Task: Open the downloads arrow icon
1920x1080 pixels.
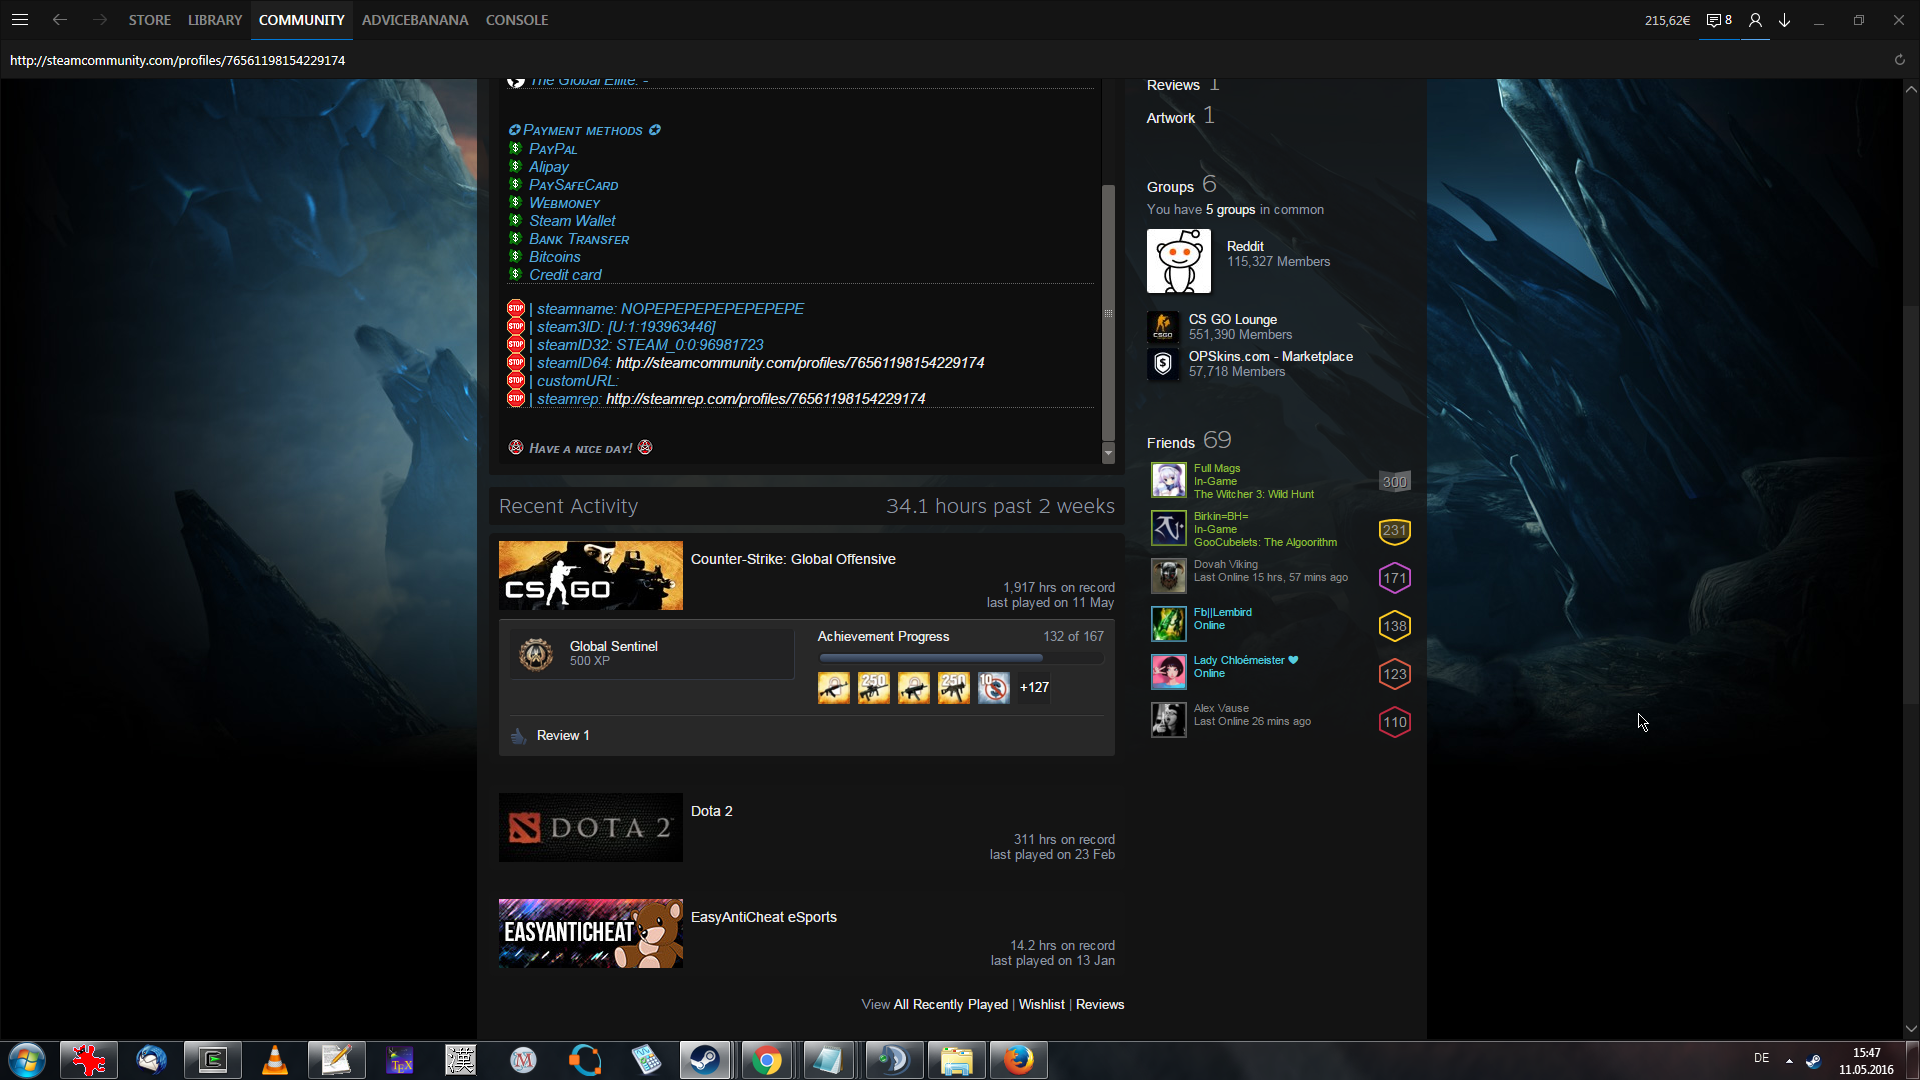Action: pyautogui.click(x=1785, y=20)
